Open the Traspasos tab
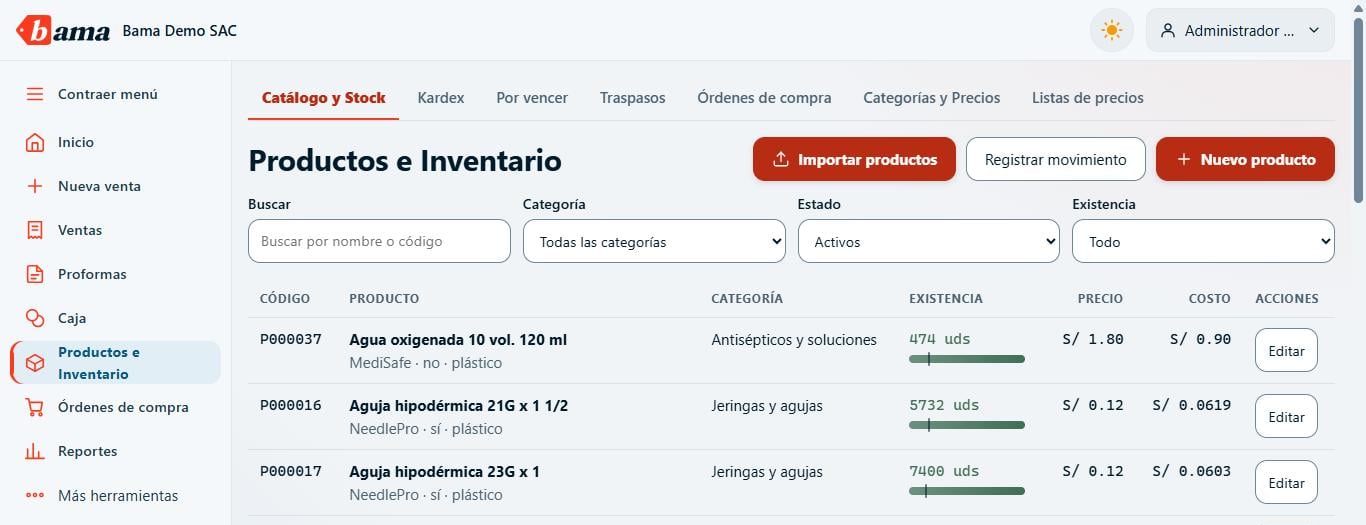The height and width of the screenshot is (525, 1366). click(x=632, y=98)
